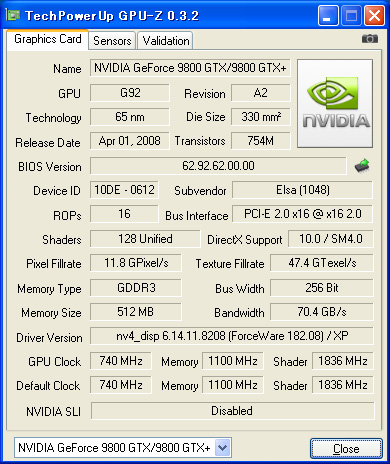This screenshot has height=464, width=390.
Task: Open the Validation tab
Action: pos(166,41)
